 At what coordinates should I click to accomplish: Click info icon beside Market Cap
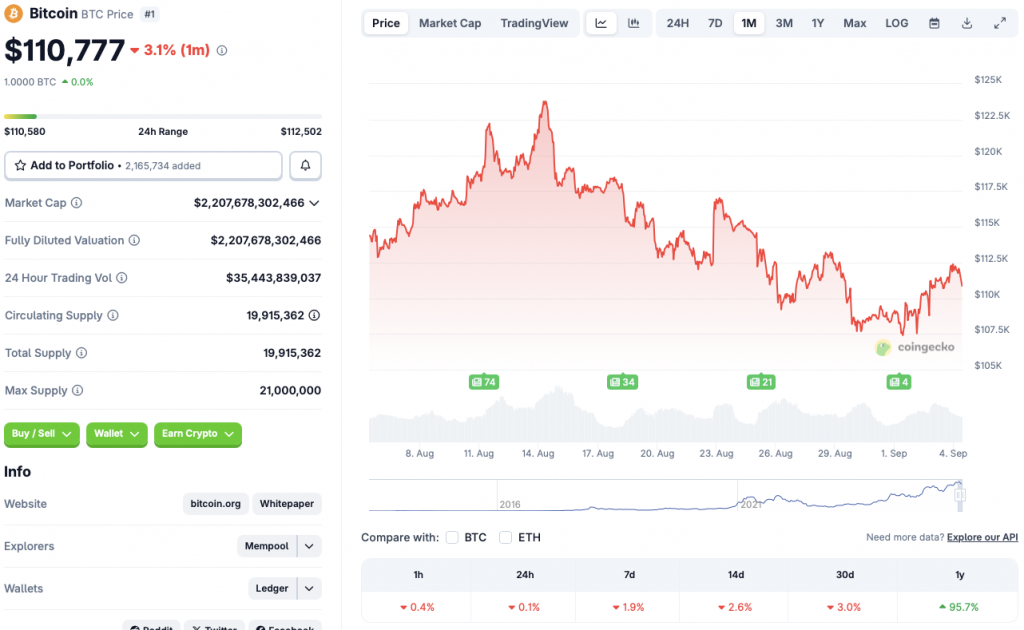(77, 203)
